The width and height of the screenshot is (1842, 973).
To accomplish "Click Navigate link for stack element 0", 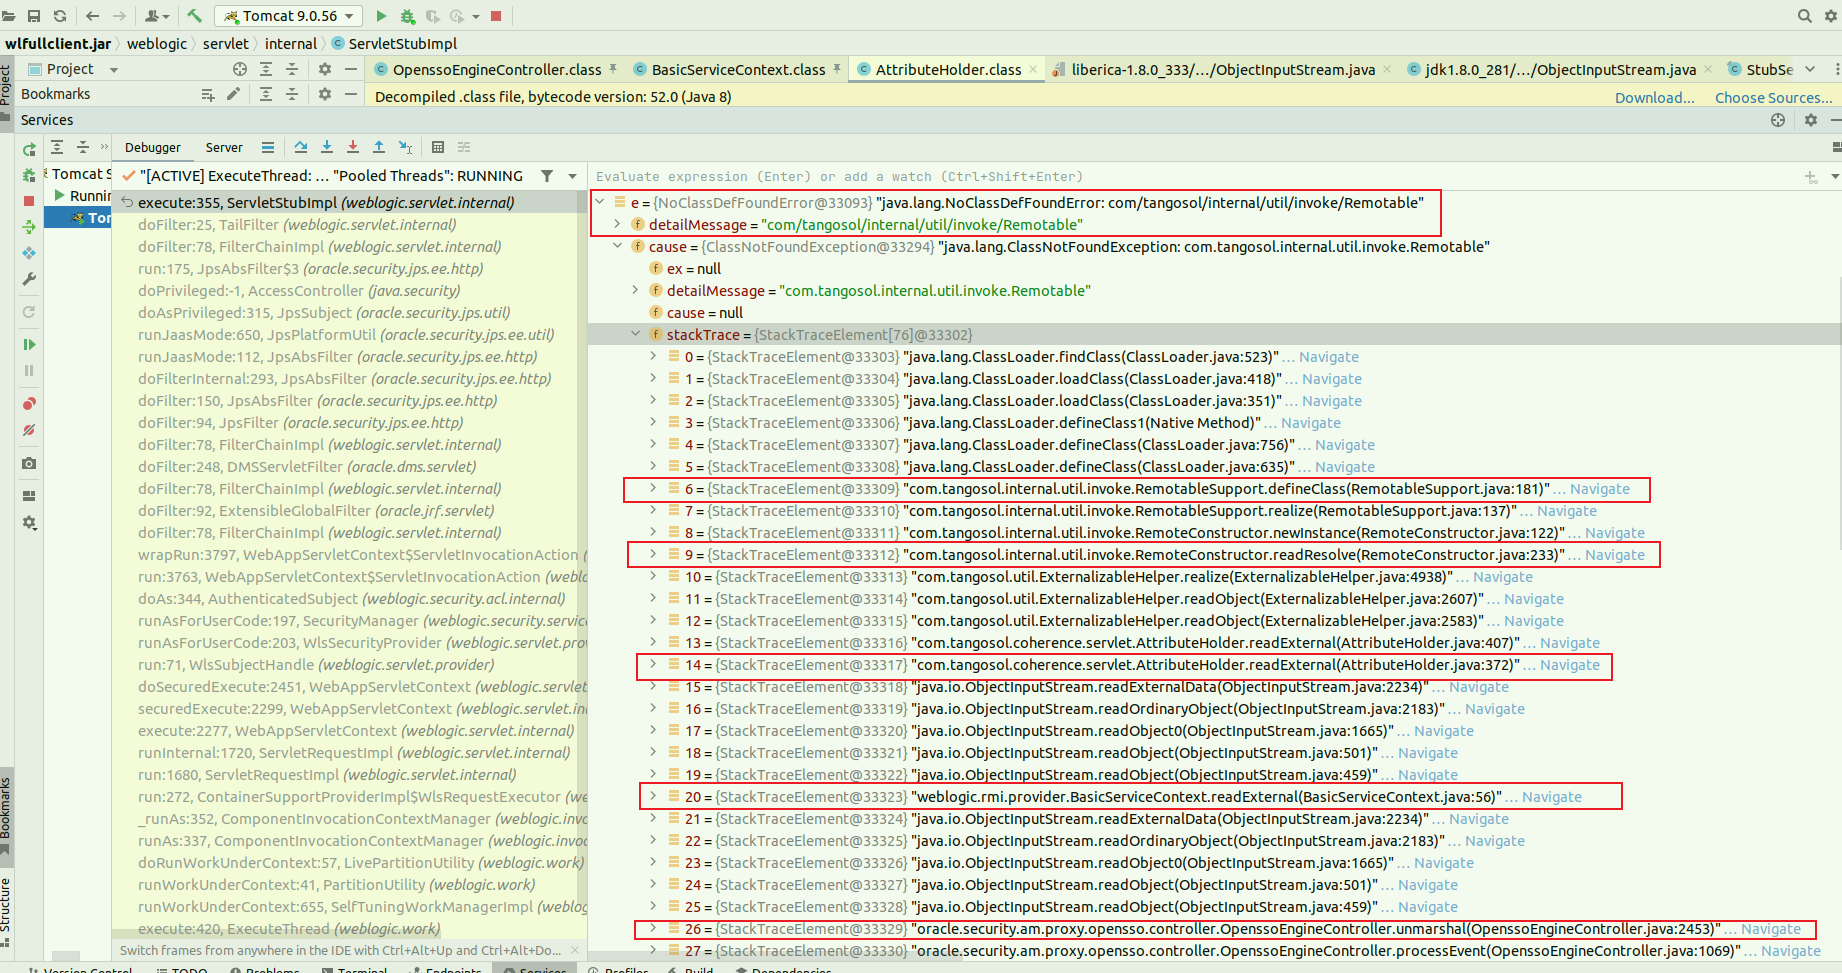I will pos(1328,357).
